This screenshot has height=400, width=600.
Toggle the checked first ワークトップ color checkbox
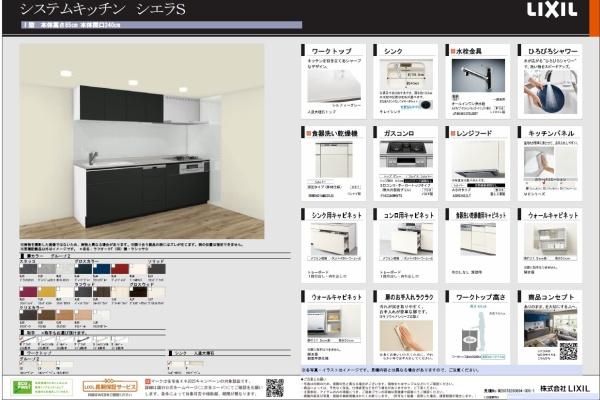[21, 363]
